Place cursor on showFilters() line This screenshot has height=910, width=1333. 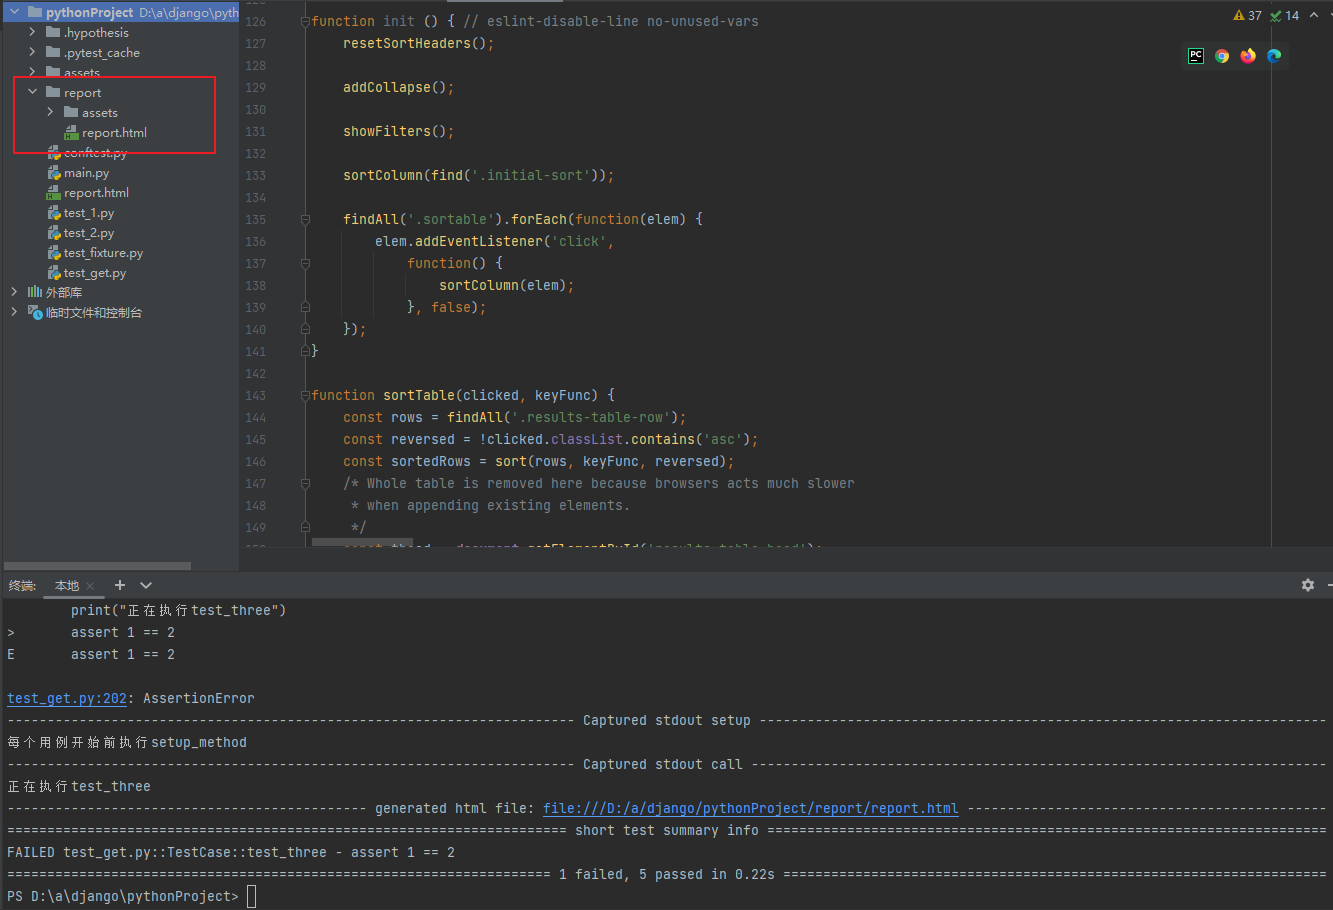tap(398, 131)
